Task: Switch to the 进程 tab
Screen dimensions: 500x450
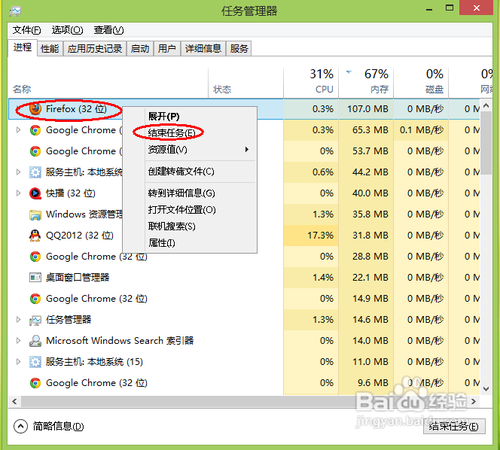Action: click(x=22, y=48)
